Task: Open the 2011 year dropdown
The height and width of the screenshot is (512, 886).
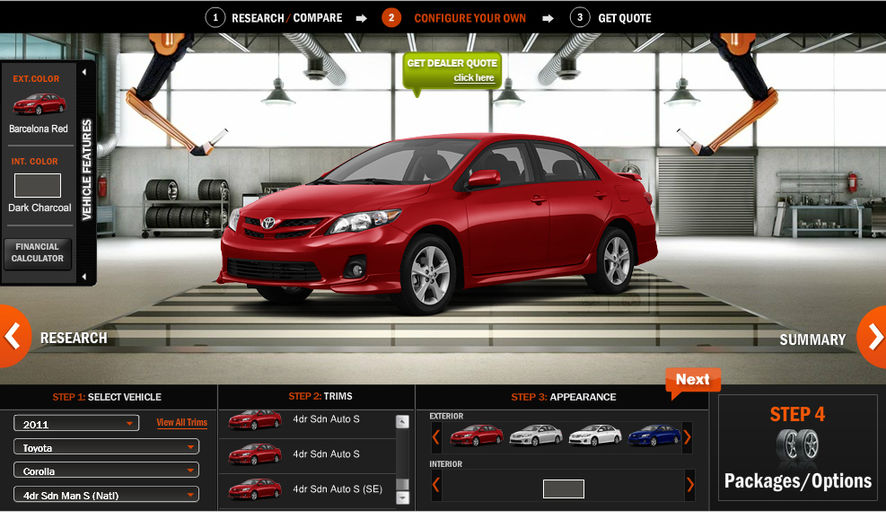Action: click(76, 424)
